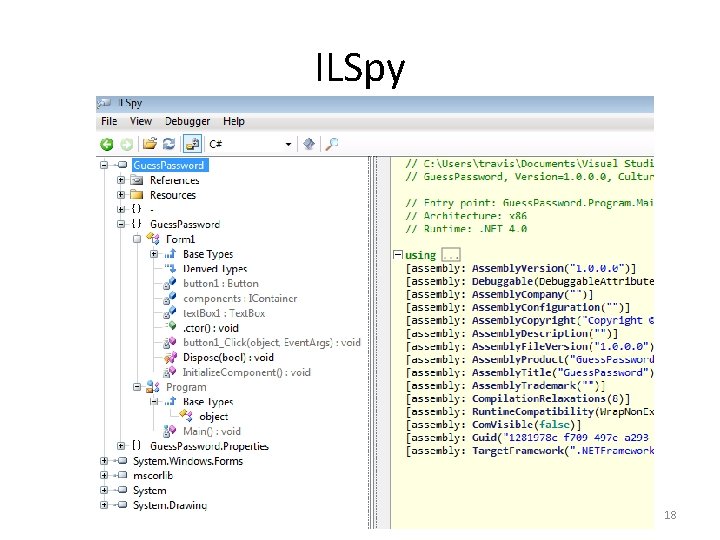This screenshot has height=540, width=720.
Task: Open the Debugger menu
Action: (187, 121)
